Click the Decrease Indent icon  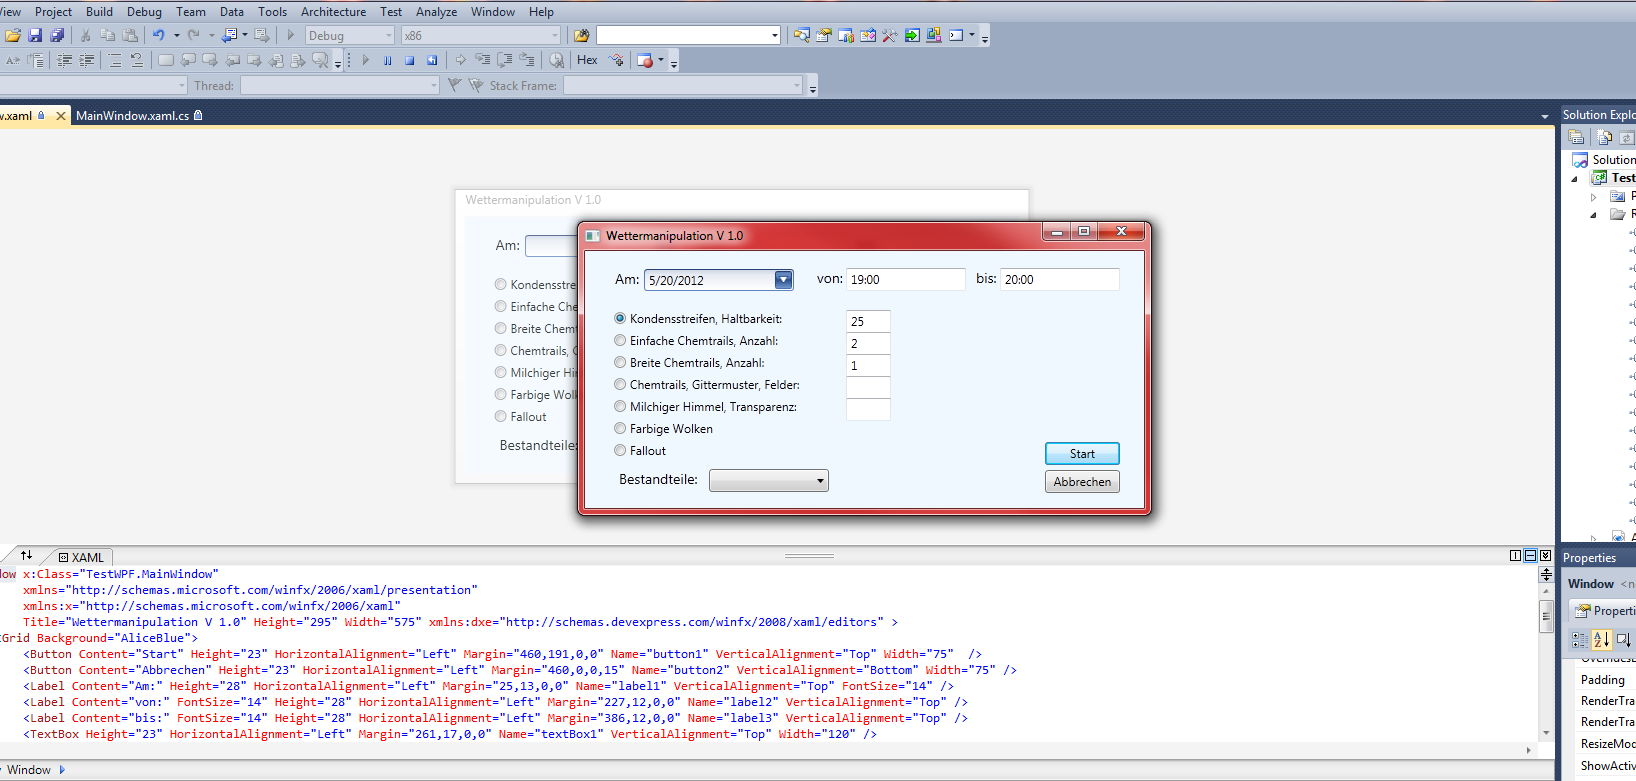(64, 60)
